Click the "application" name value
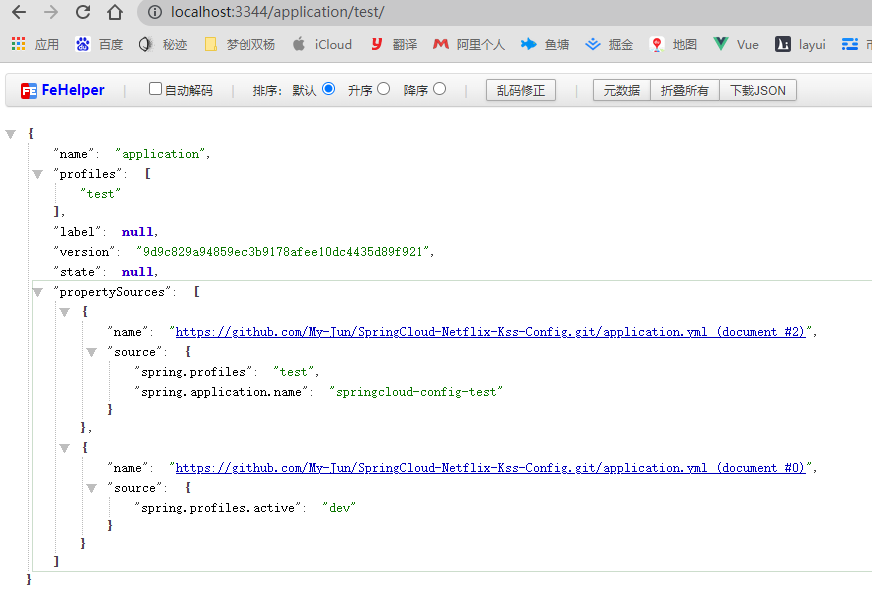The width and height of the screenshot is (872, 592). tap(160, 154)
